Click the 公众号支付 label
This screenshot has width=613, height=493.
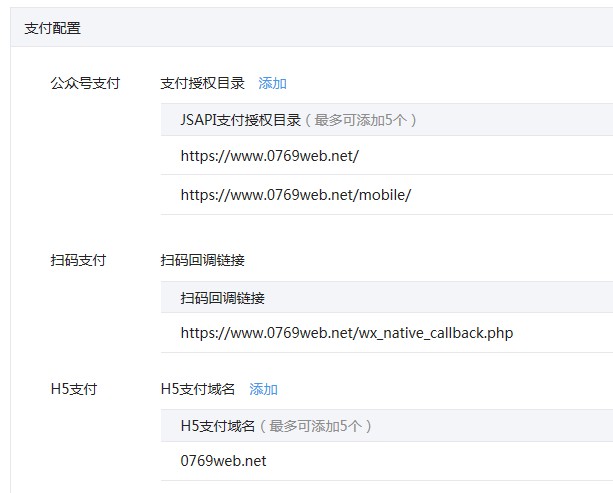[x=85, y=83]
